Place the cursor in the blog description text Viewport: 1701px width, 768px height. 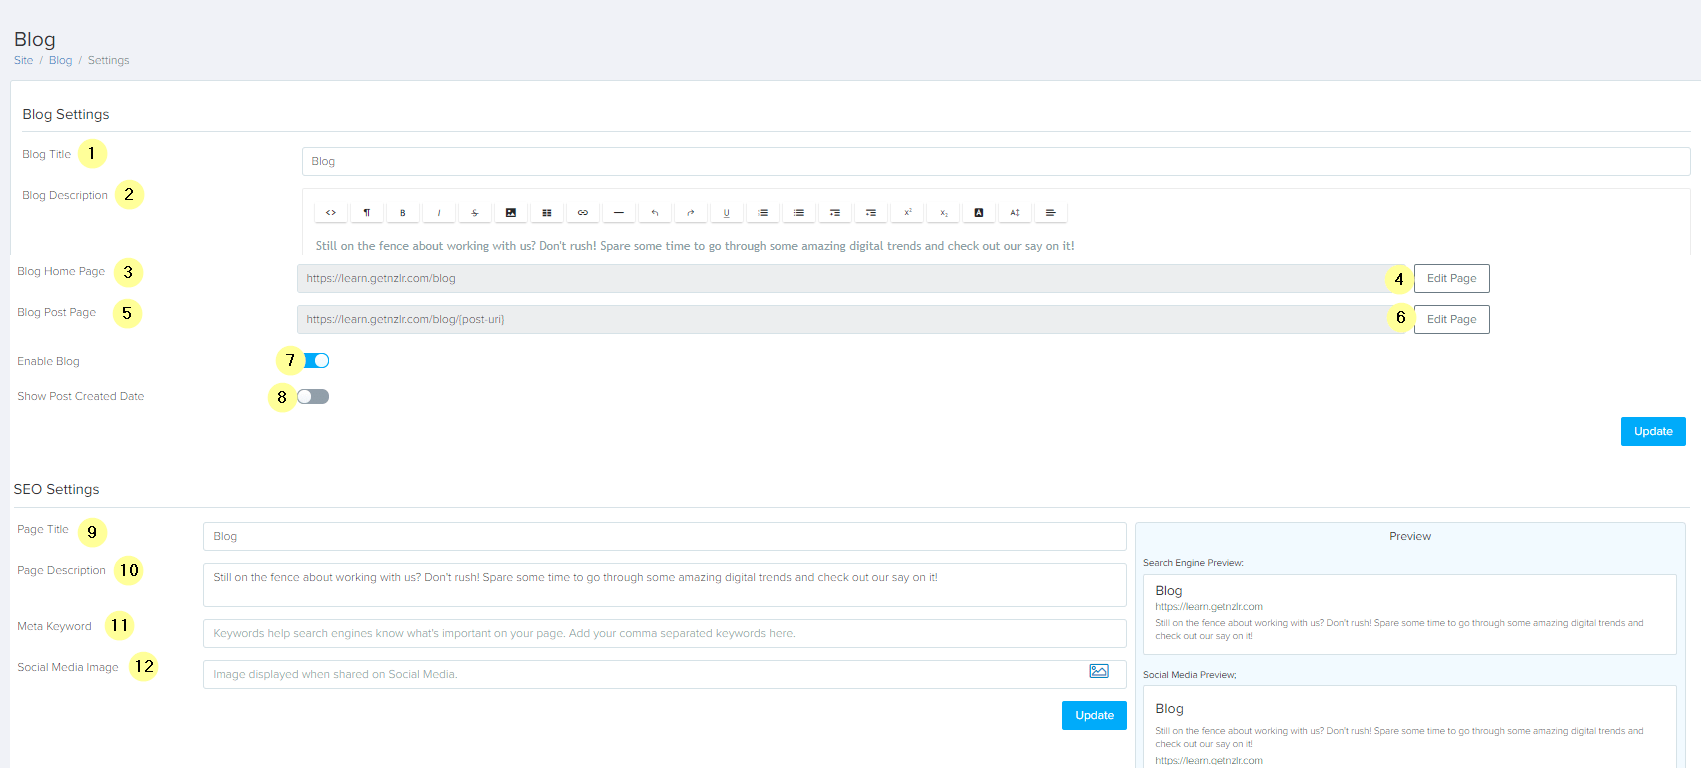(695, 245)
